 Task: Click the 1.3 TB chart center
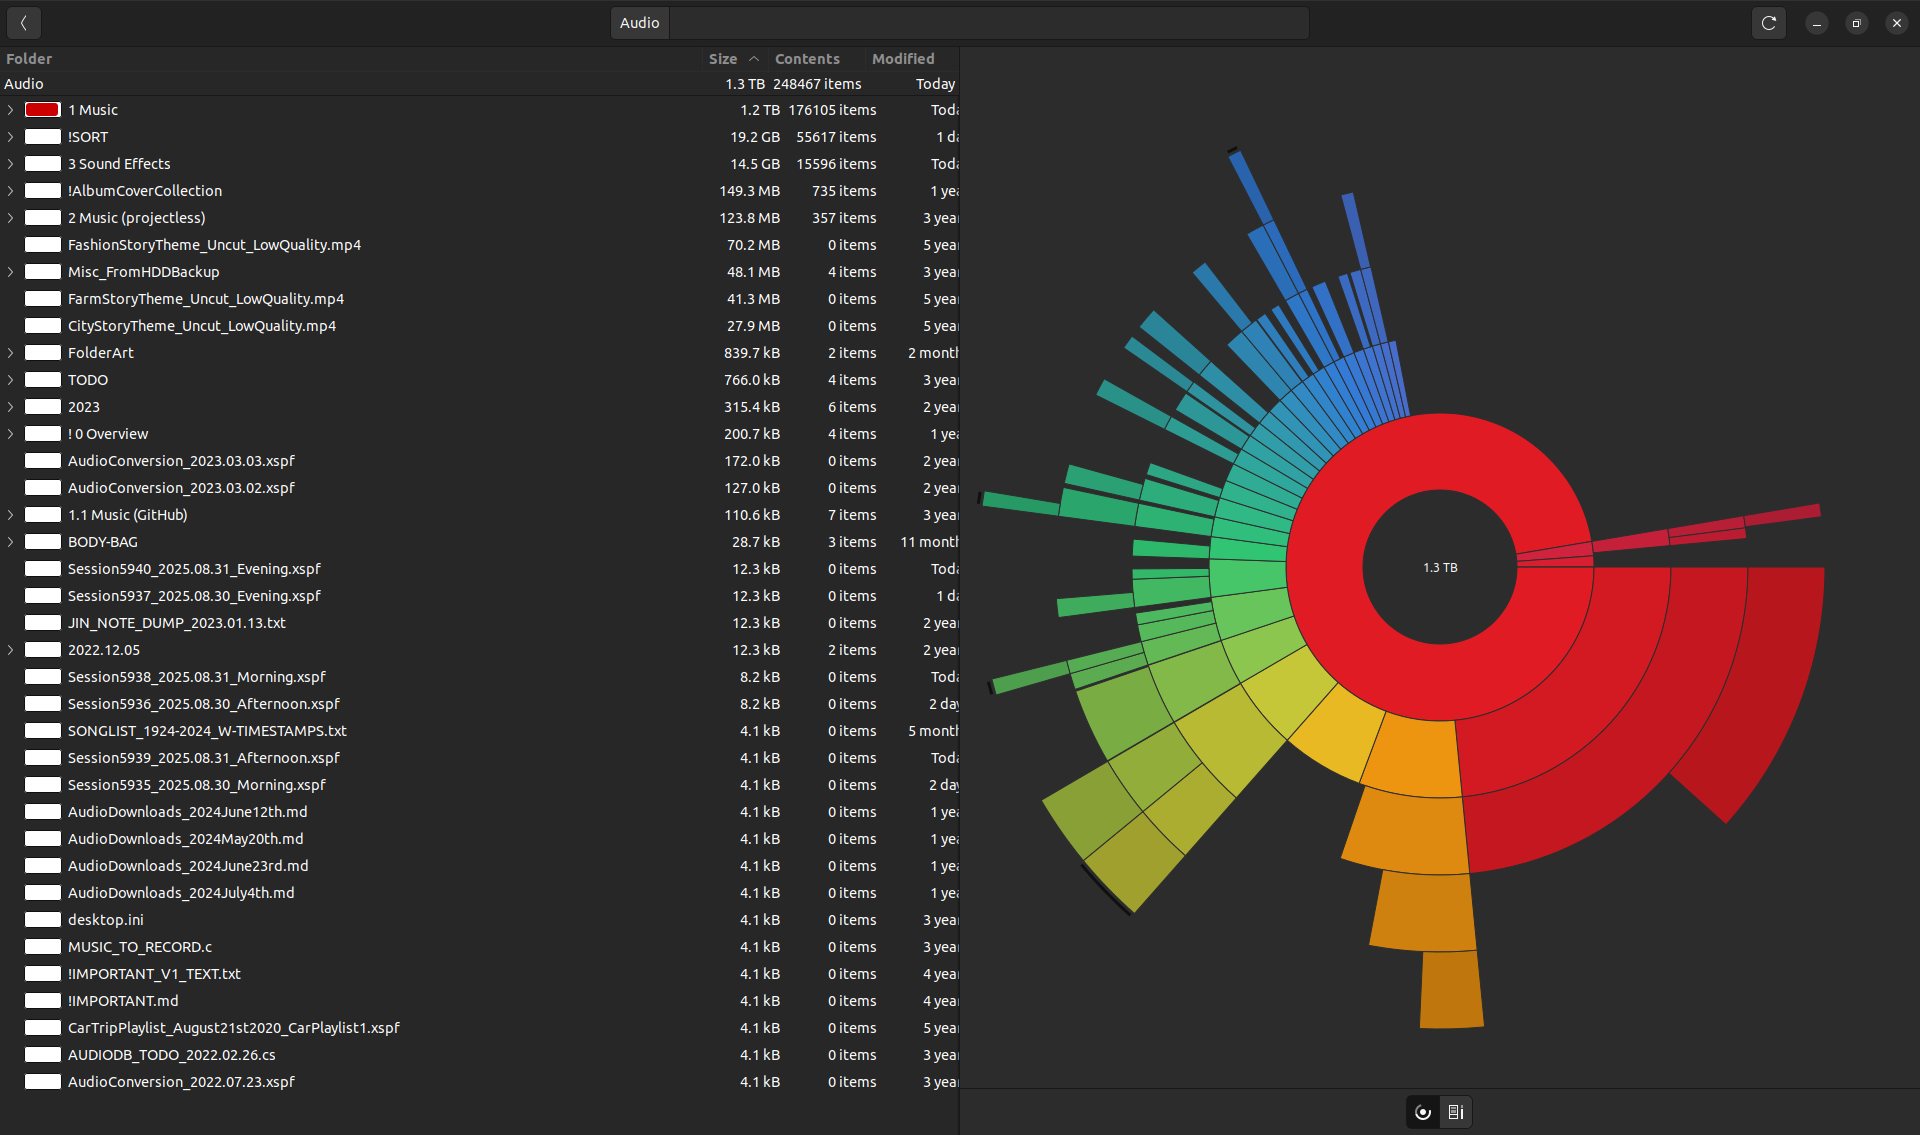pyautogui.click(x=1440, y=567)
